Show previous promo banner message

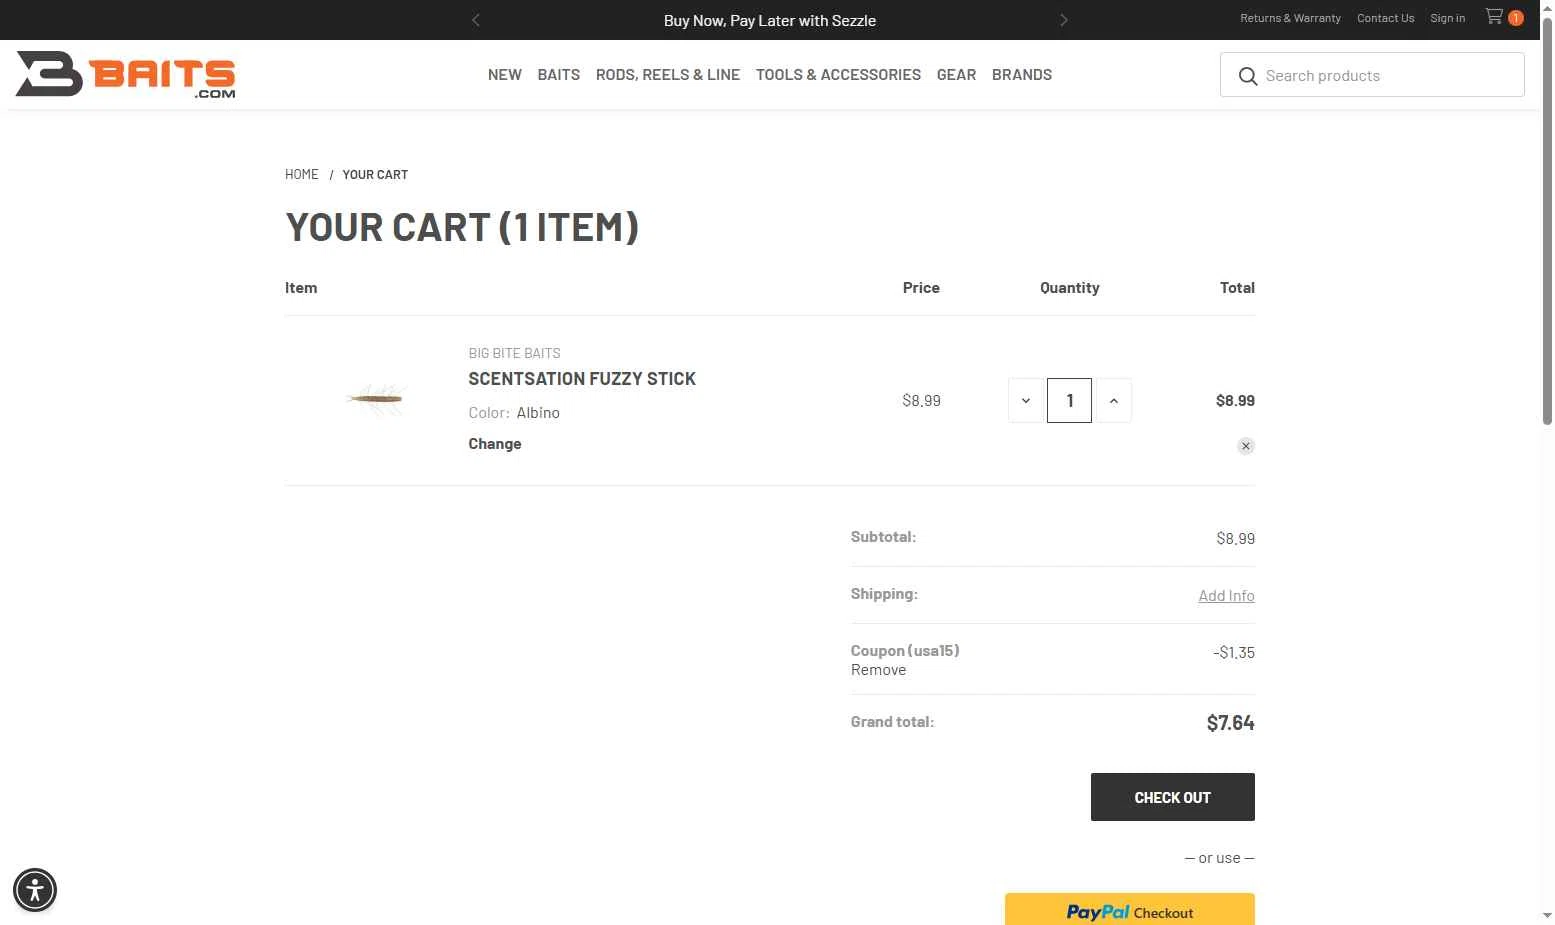click(476, 20)
